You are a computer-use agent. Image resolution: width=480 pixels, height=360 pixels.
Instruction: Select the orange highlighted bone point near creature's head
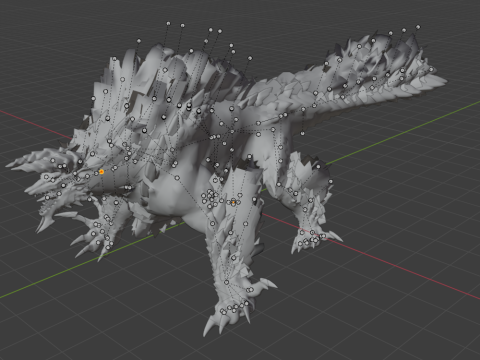(x=101, y=172)
